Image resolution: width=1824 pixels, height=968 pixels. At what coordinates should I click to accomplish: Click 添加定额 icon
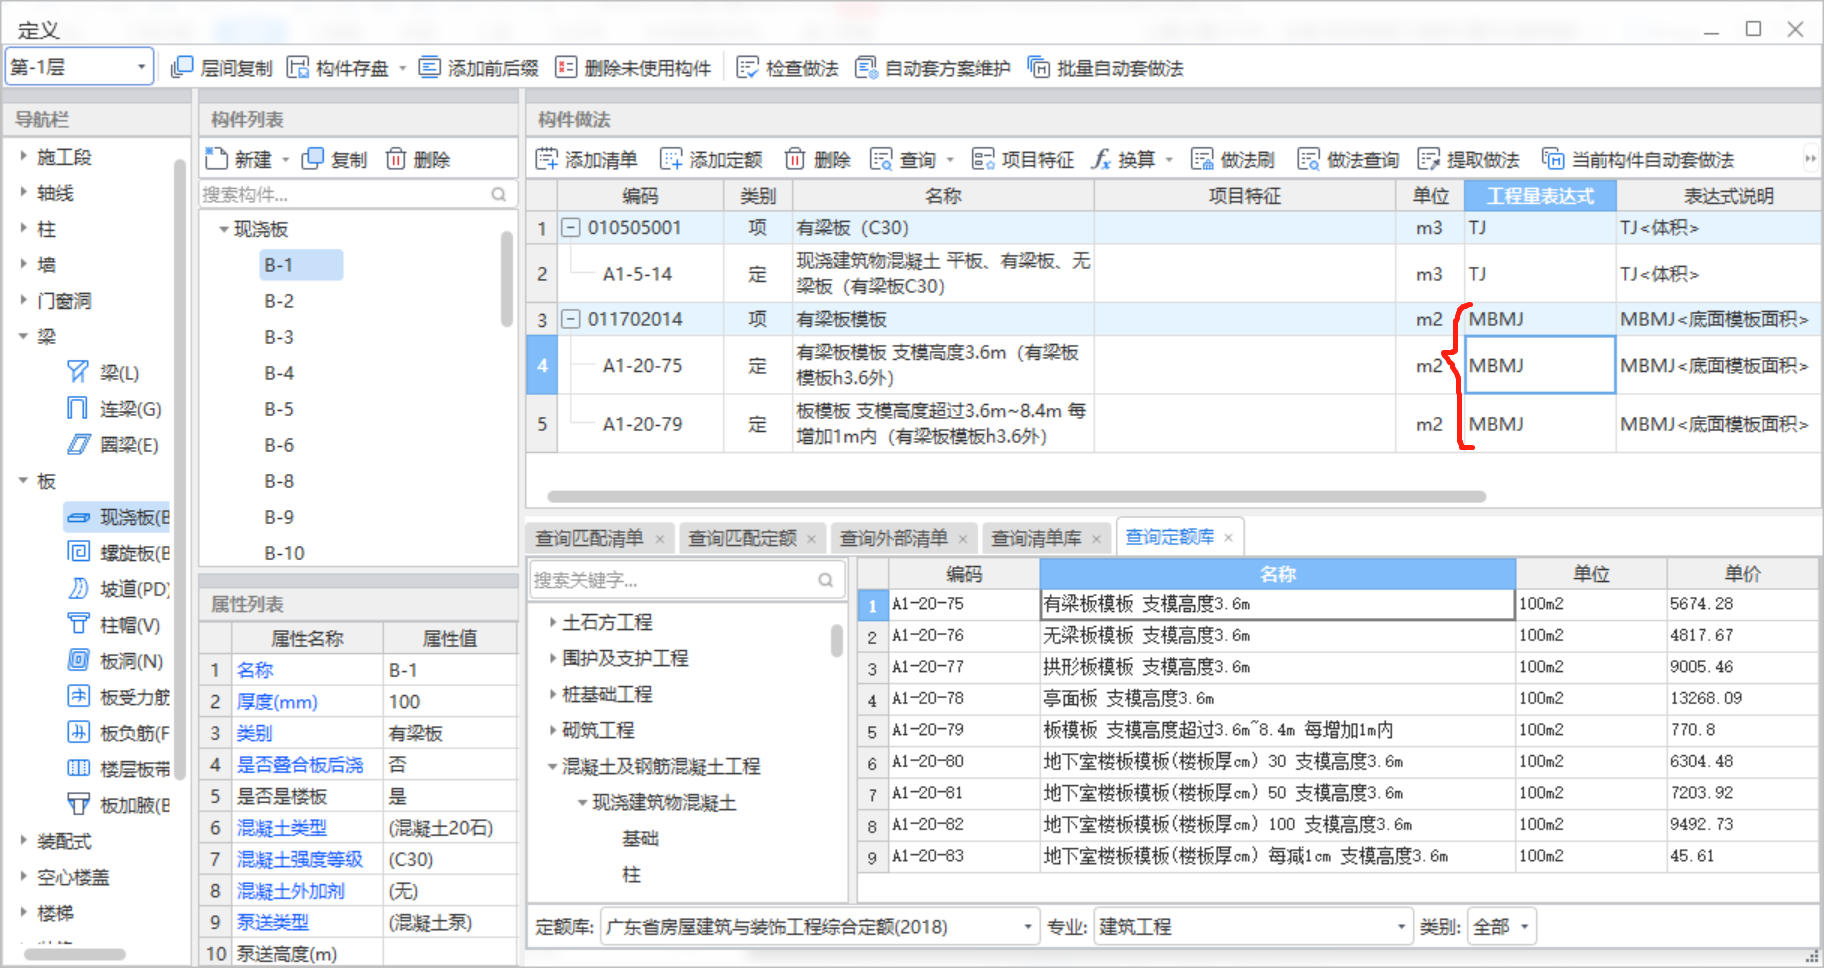[671, 159]
